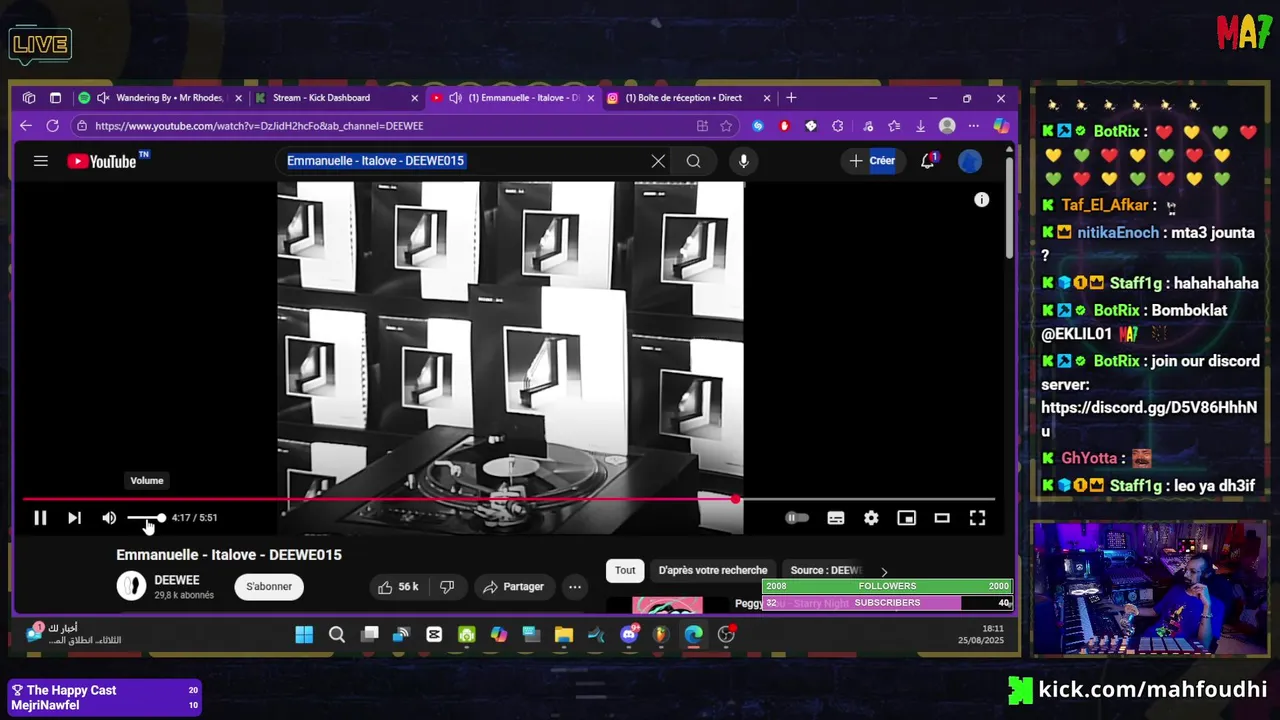Screen dimensions: 1280x720
Task: Mute the Wandering By tab audio
Action: click(103, 98)
